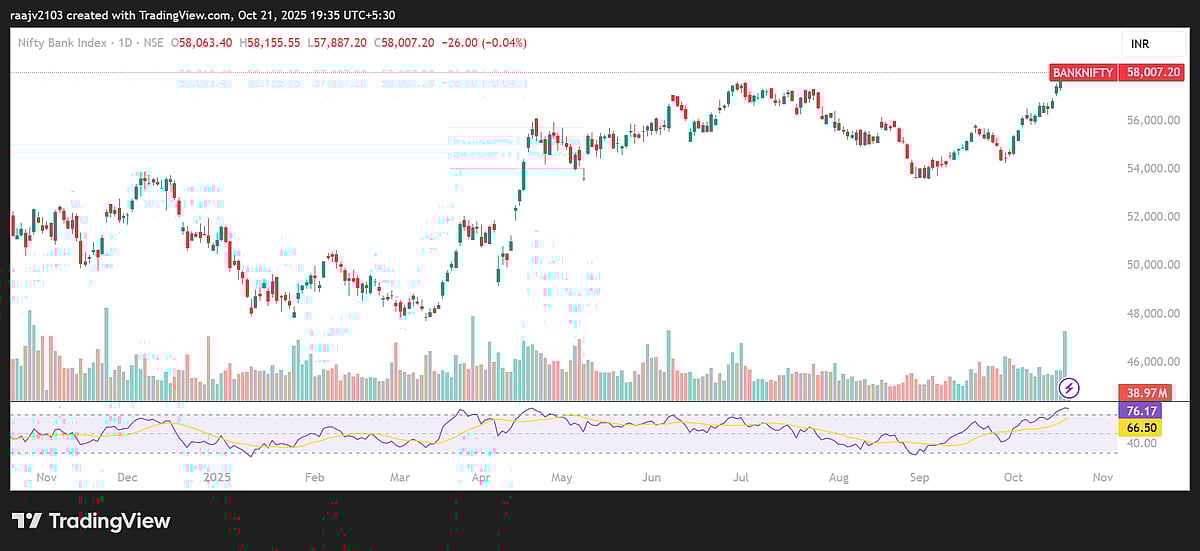The height and width of the screenshot is (551, 1200).
Task: Click the NSE exchange label in legend
Action: [152, 43]
